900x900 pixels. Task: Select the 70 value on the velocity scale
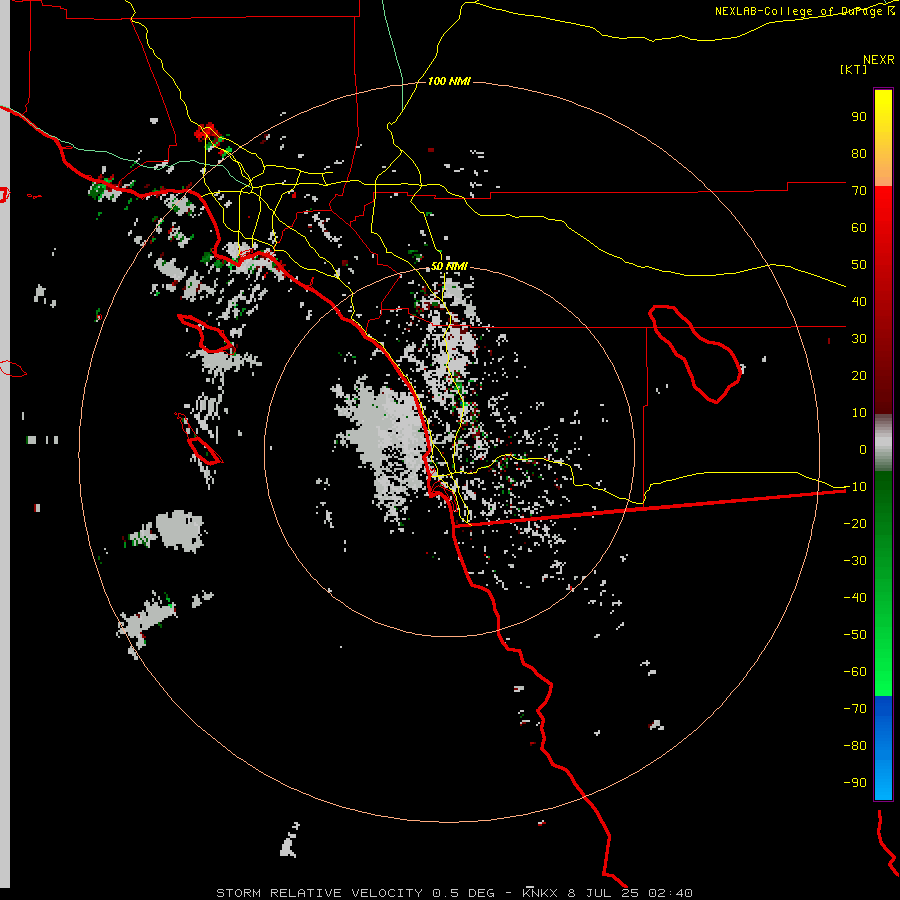coord(859,191)
